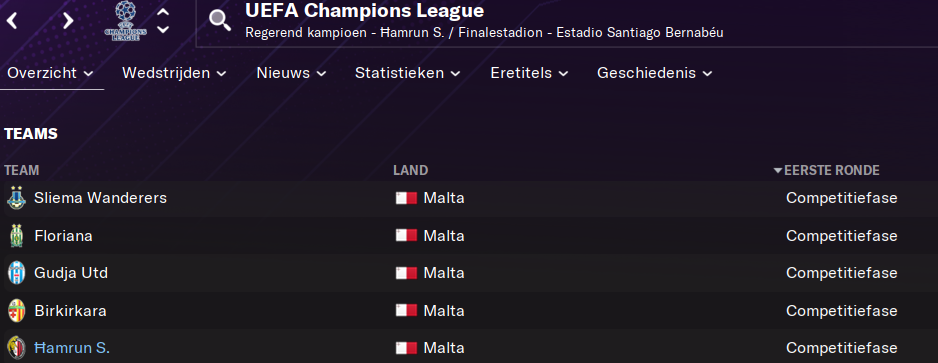Screen dimensions: 938x363
Task: Click the Ħamrun S. club badge
Action: point(16,348)
